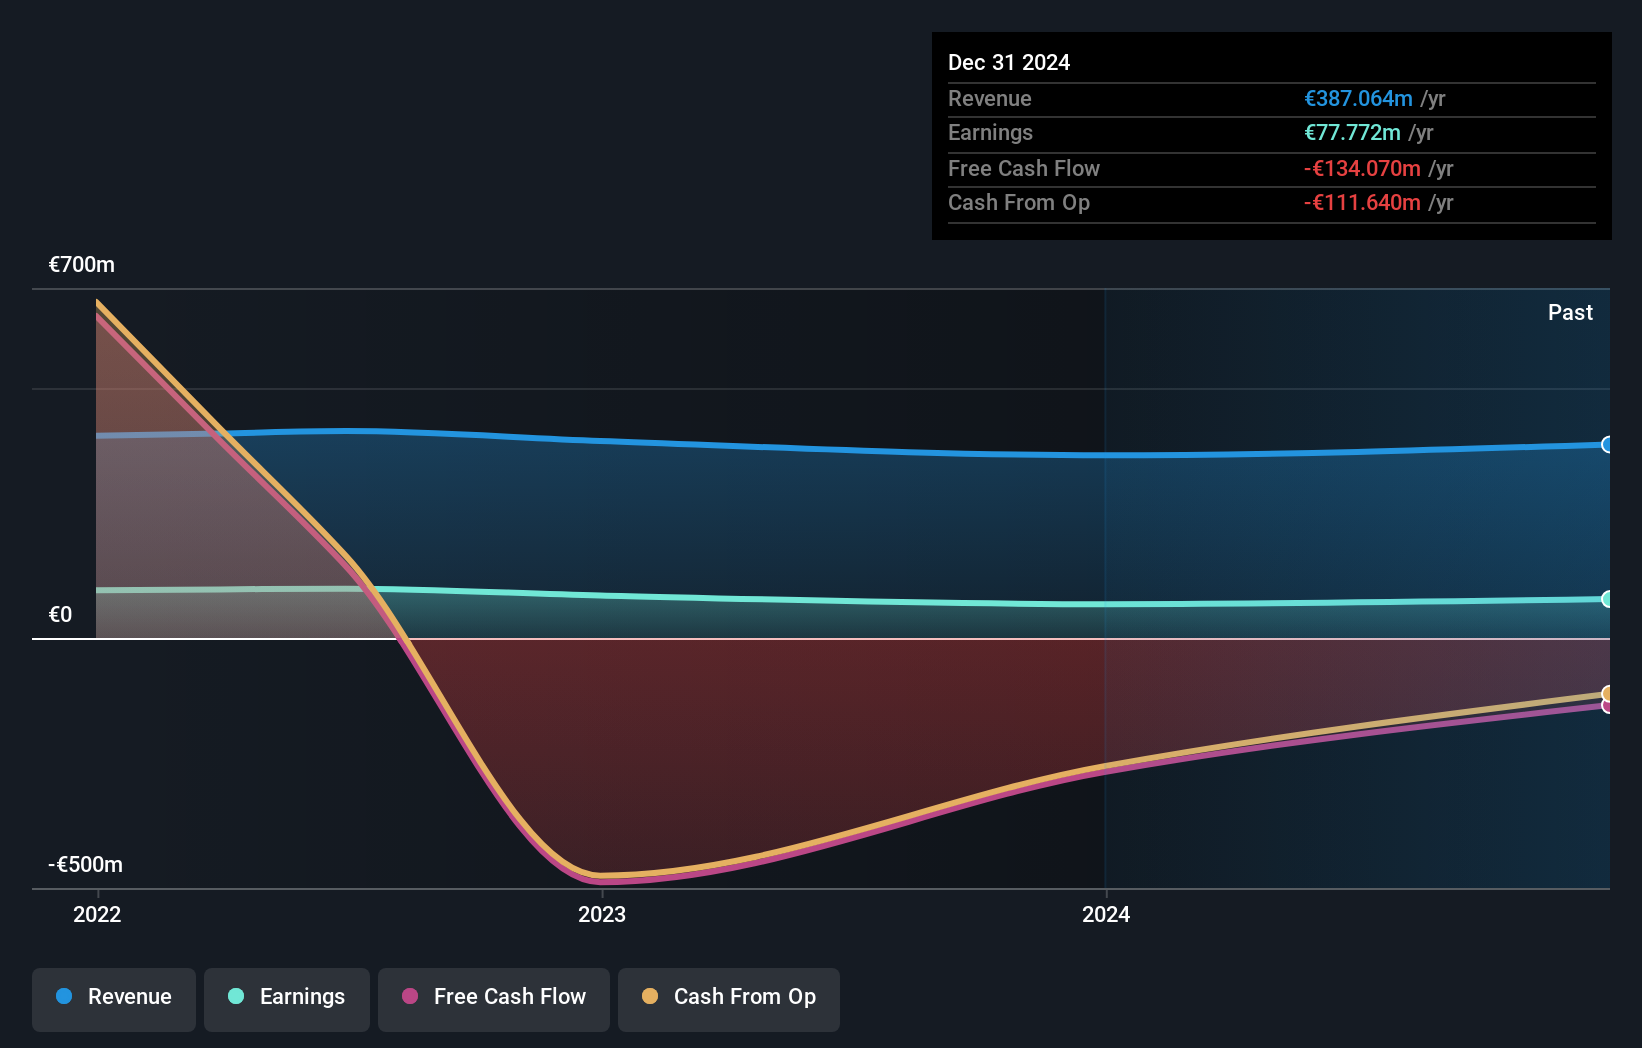Hide the Earnings series via legend
Viewport: 1642px width, 1048px height.
point(287,998)
